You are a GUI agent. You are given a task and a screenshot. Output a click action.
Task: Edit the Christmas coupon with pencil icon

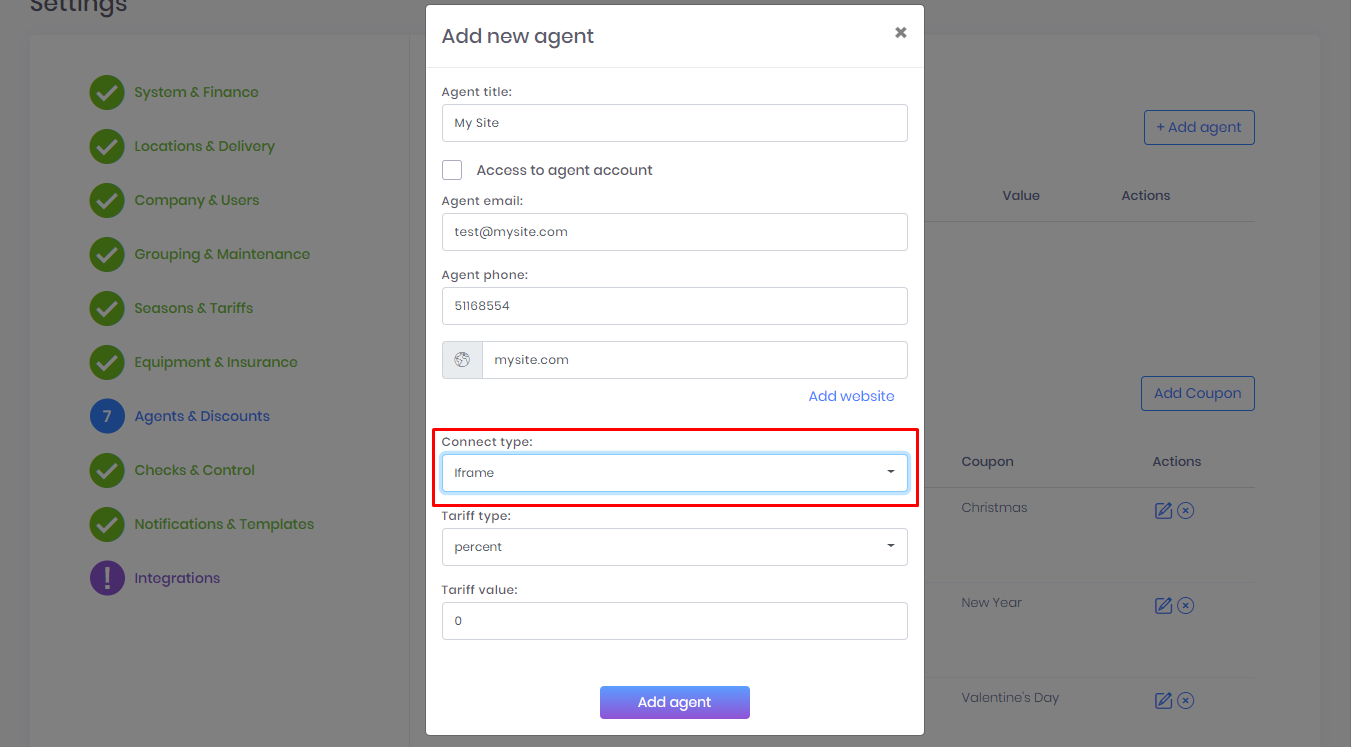1163,510
